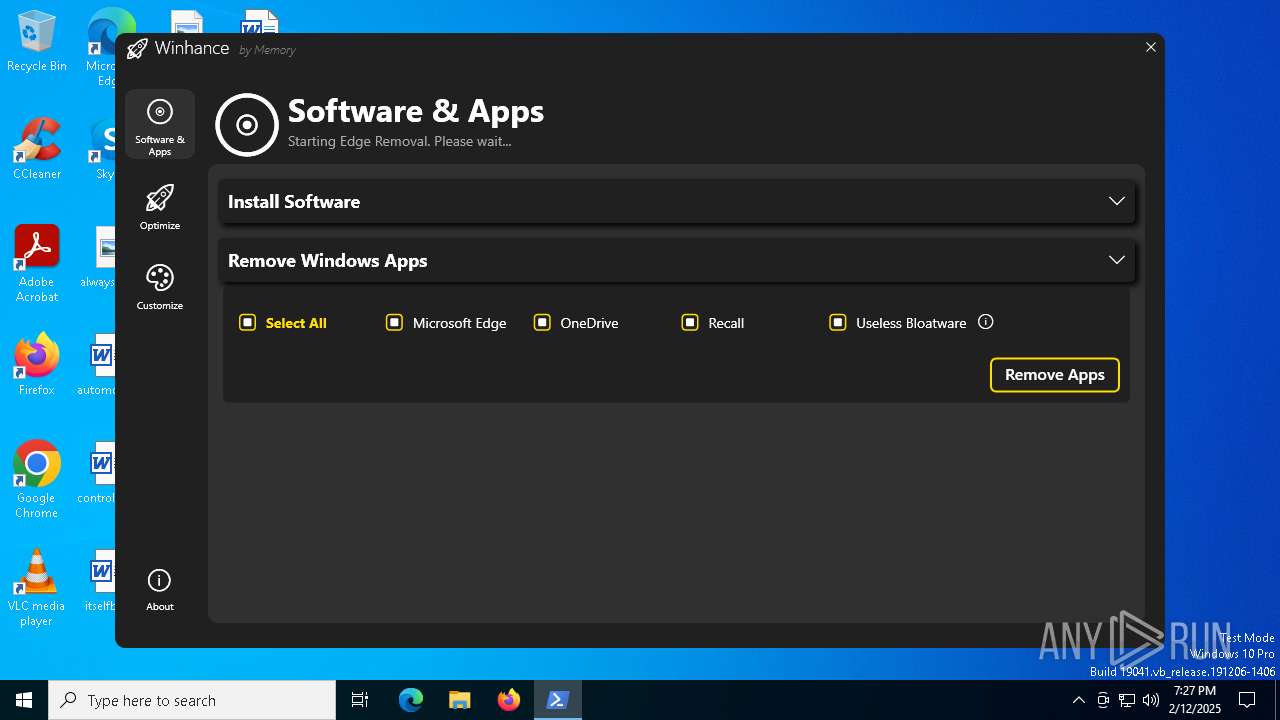
Task: Open the notification center icon
Action: 1247,700
